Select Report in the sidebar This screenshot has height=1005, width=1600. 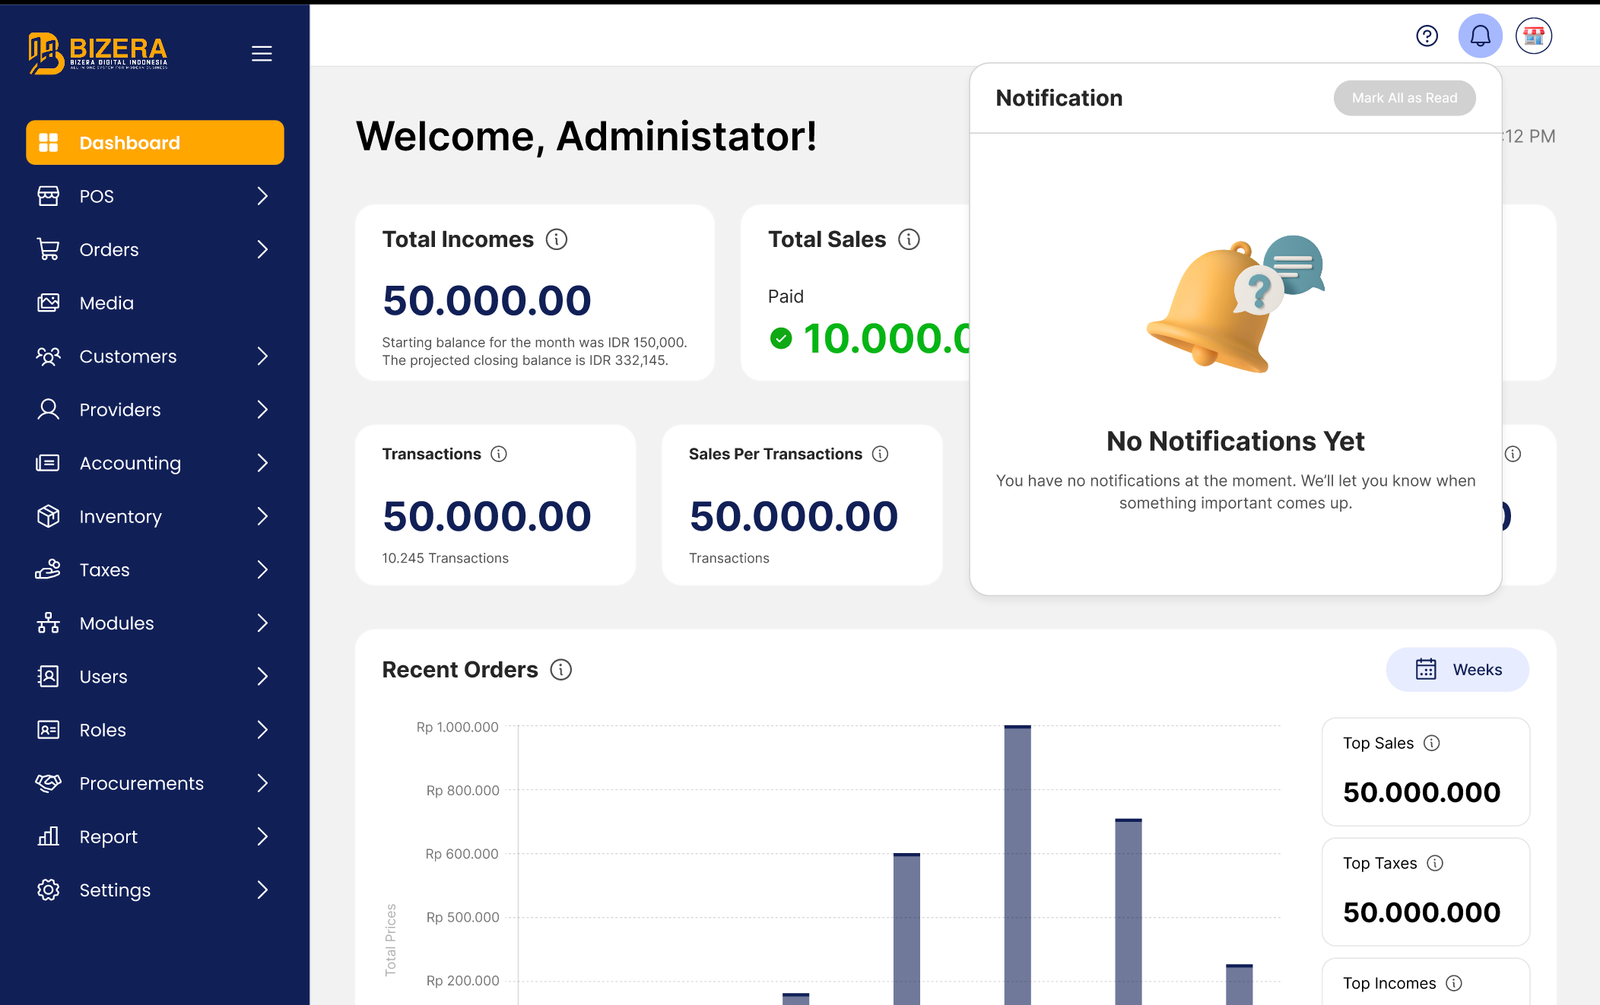(x=155, y=836)
